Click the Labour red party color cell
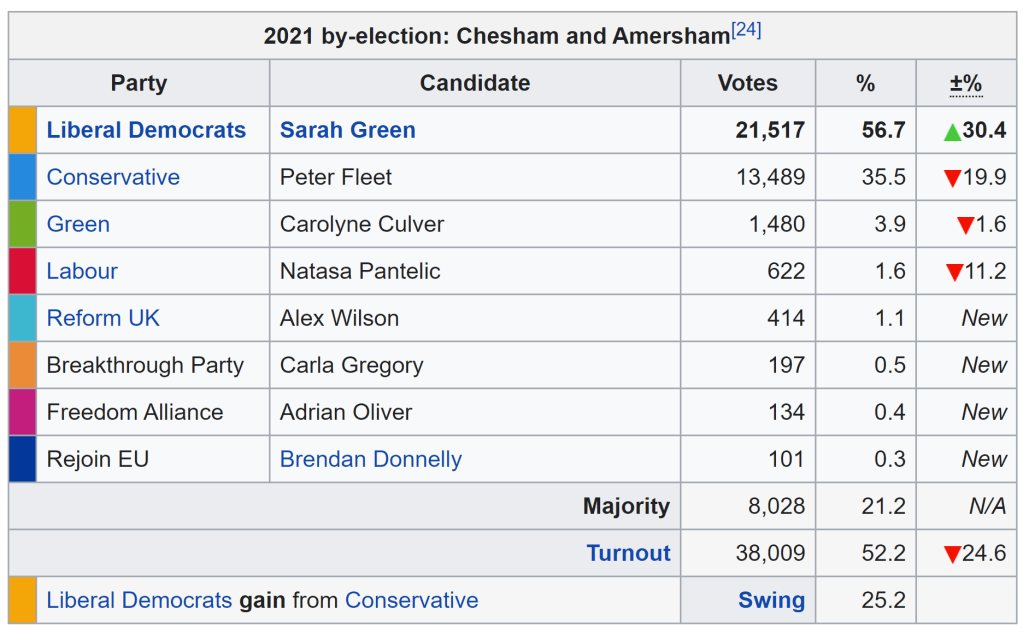This screenshot has width=1023, height=633. tap(23, 271)
